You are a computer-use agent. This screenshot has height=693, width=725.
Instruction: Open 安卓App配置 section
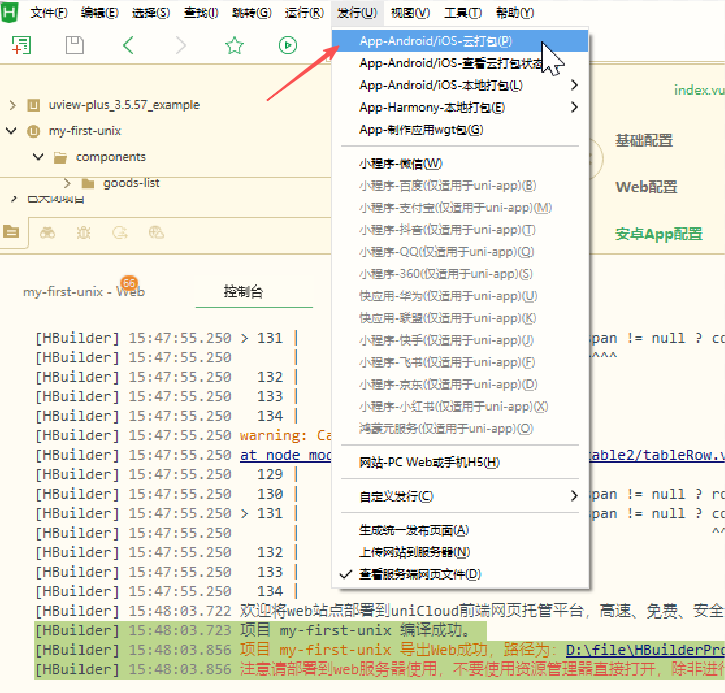659,234
